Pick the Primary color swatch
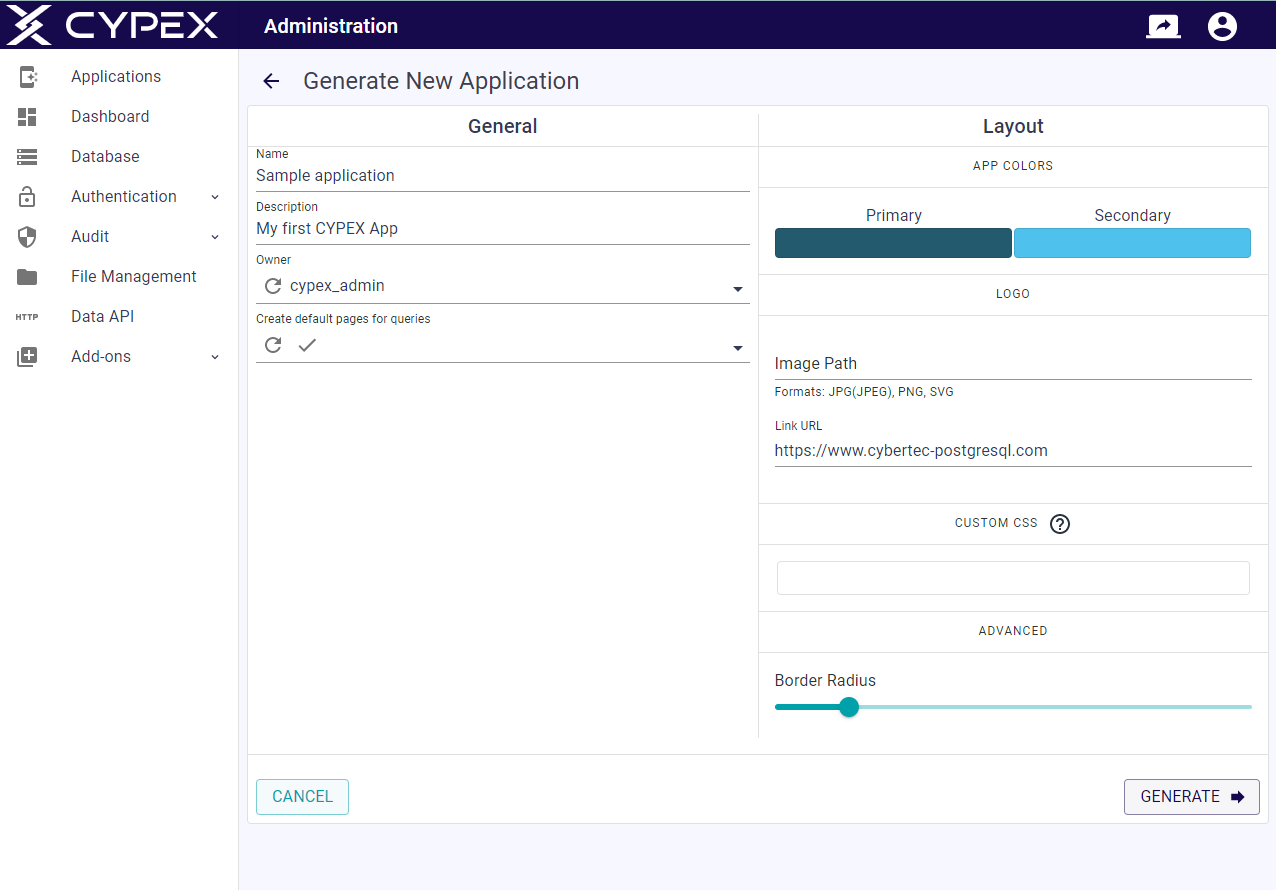Viewport: 1276px width, 890px height. coord(893,243)
